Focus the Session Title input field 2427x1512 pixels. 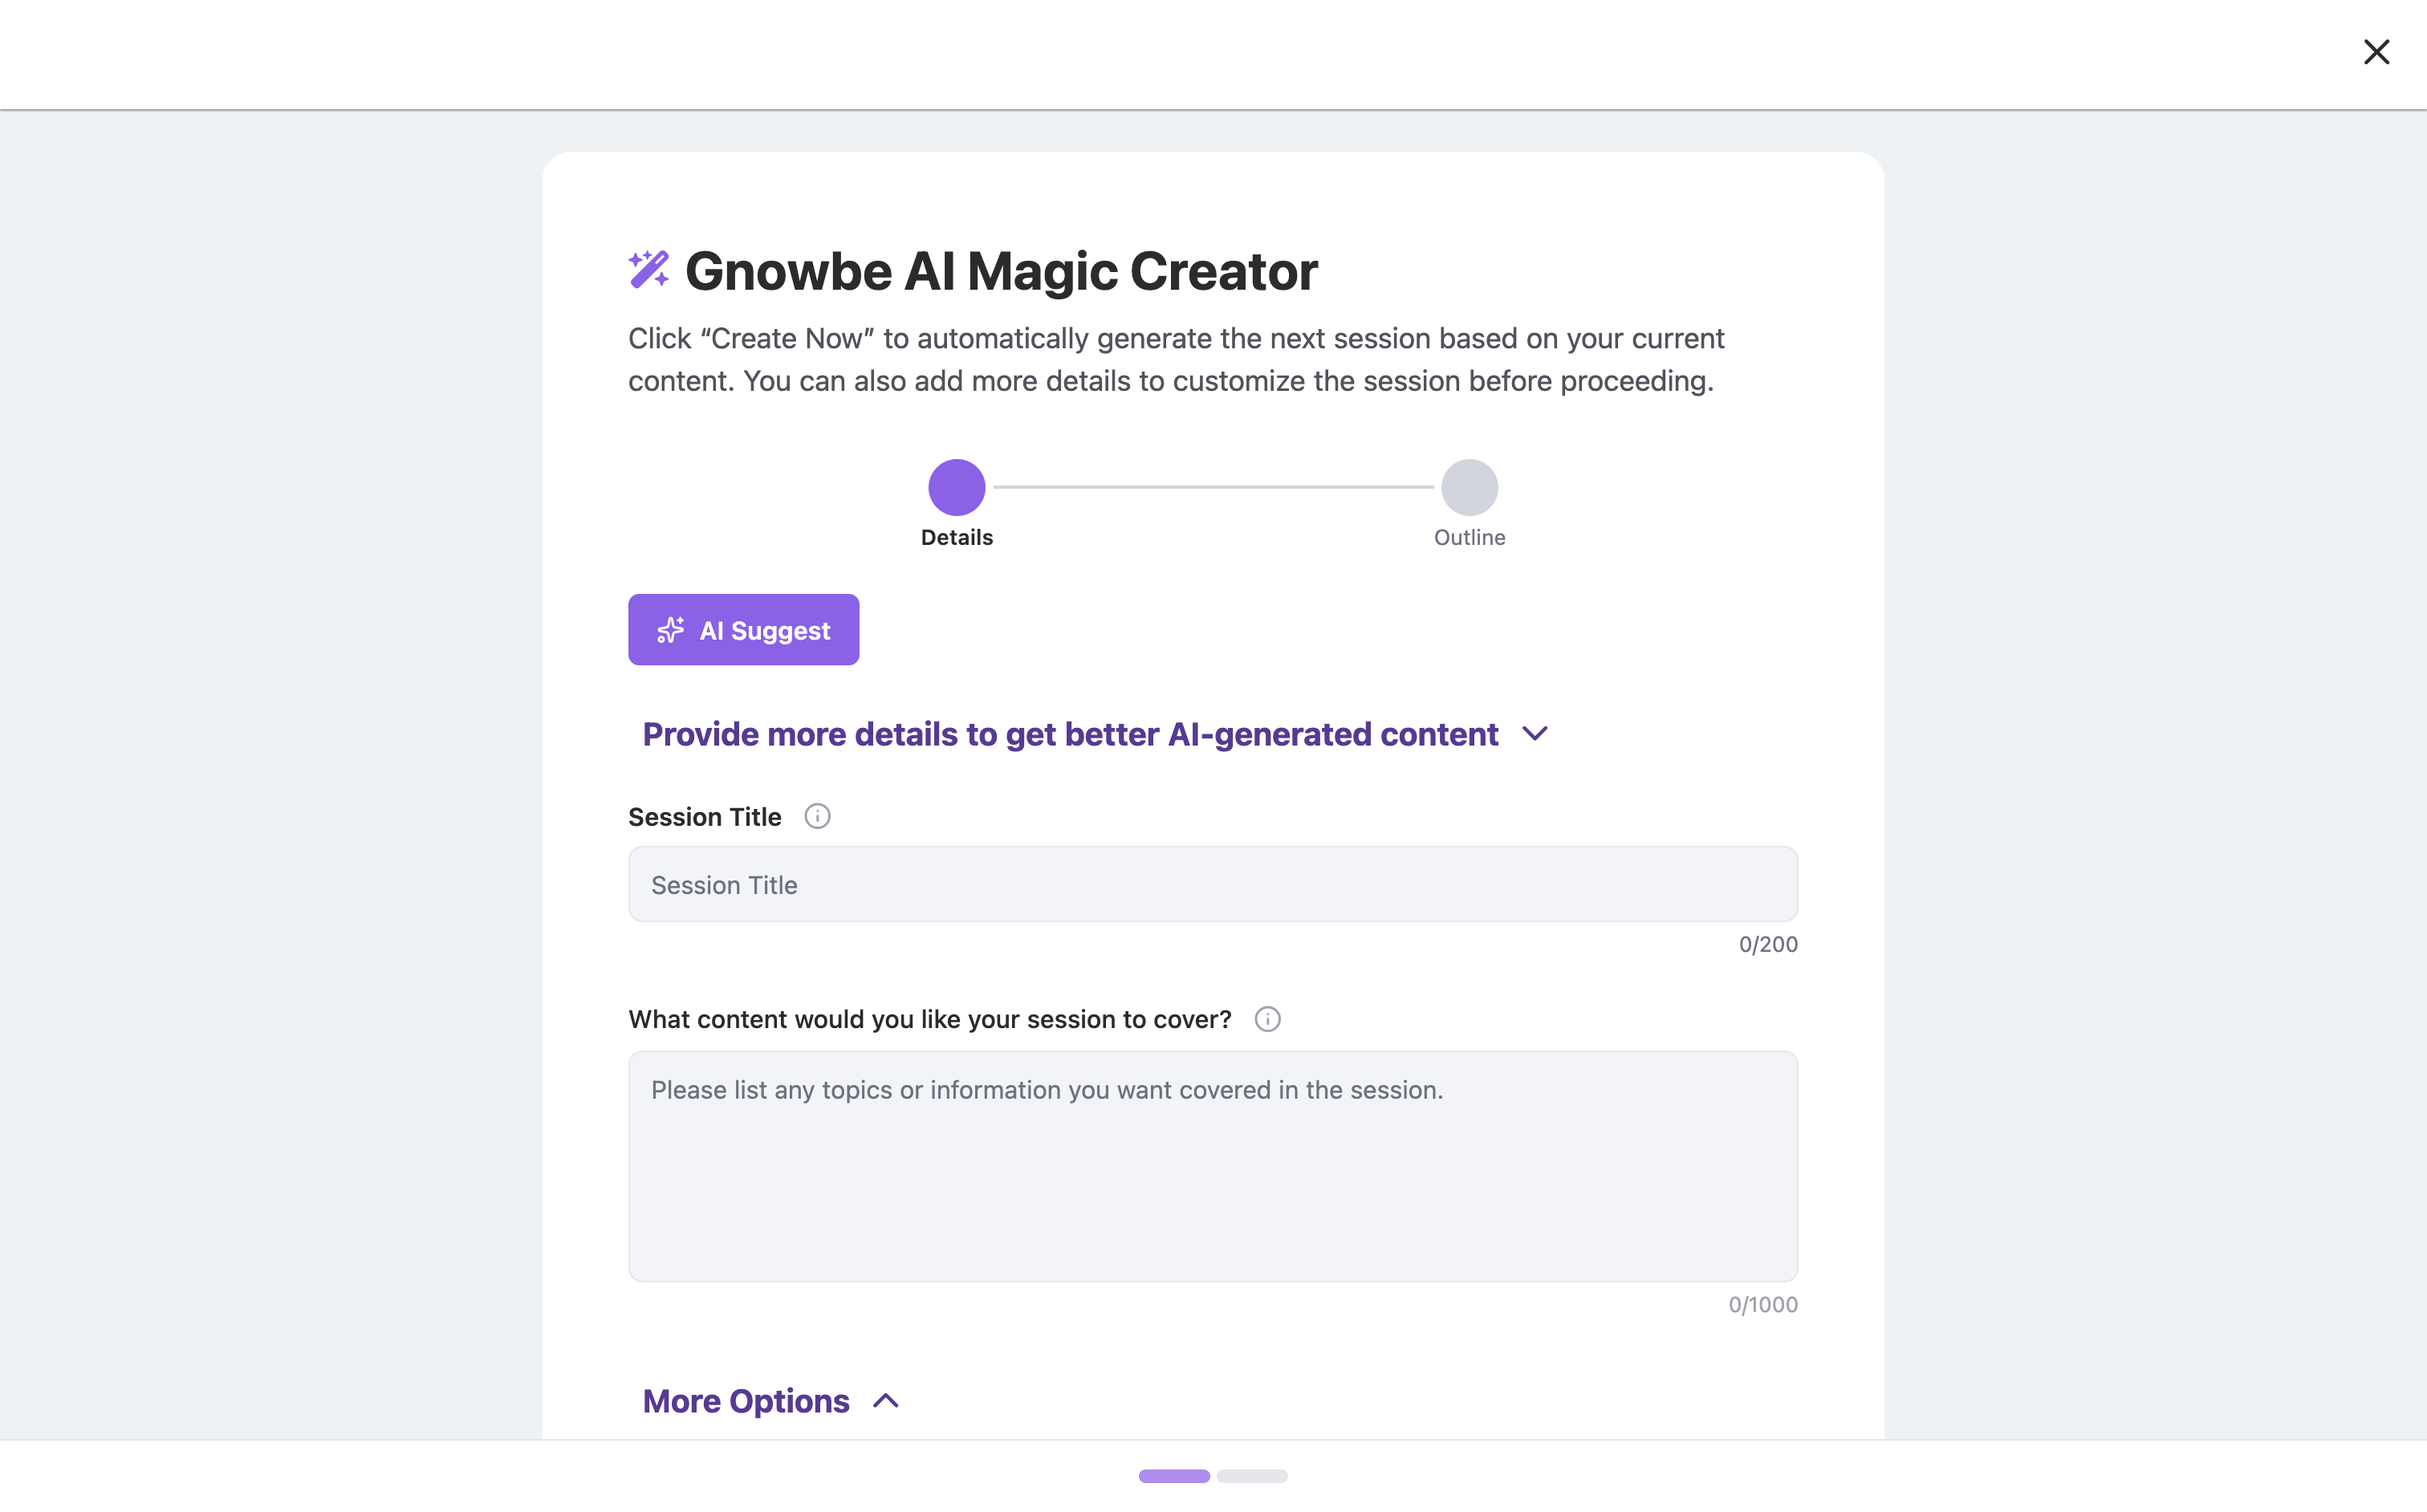coord(1213,885)
